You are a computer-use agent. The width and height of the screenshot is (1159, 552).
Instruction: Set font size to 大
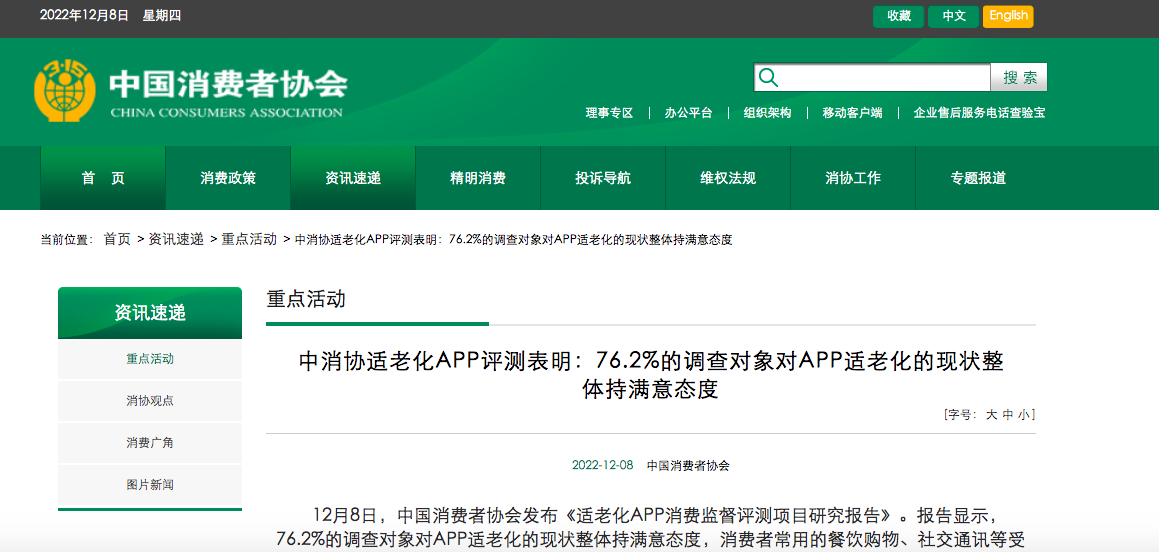(x=991, y=415)
